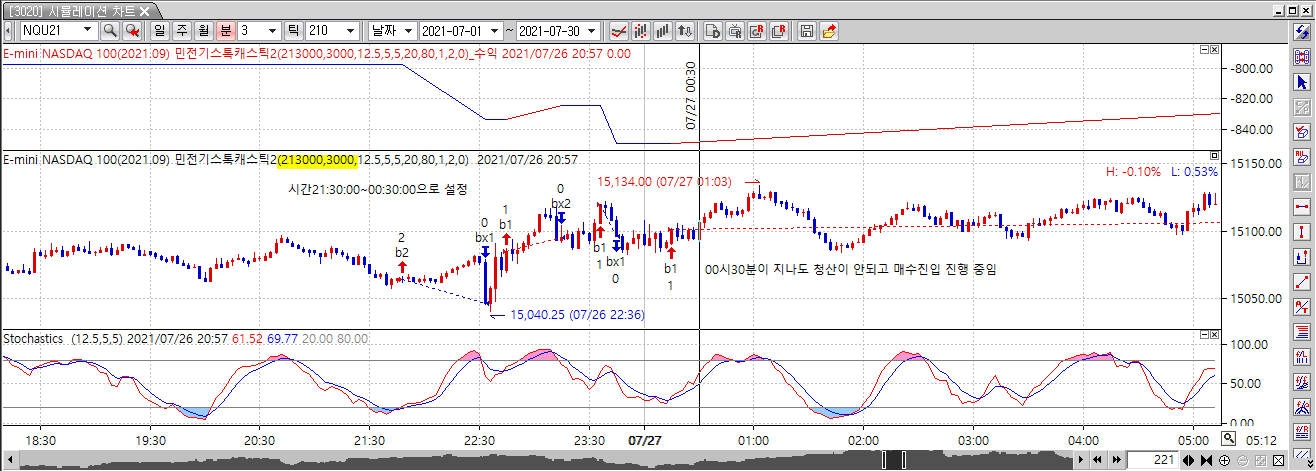Viewport: 1316px width, 471px height.
Task: Click the up-down arrows icon in toolbar
Action: (x=685, y=31)
